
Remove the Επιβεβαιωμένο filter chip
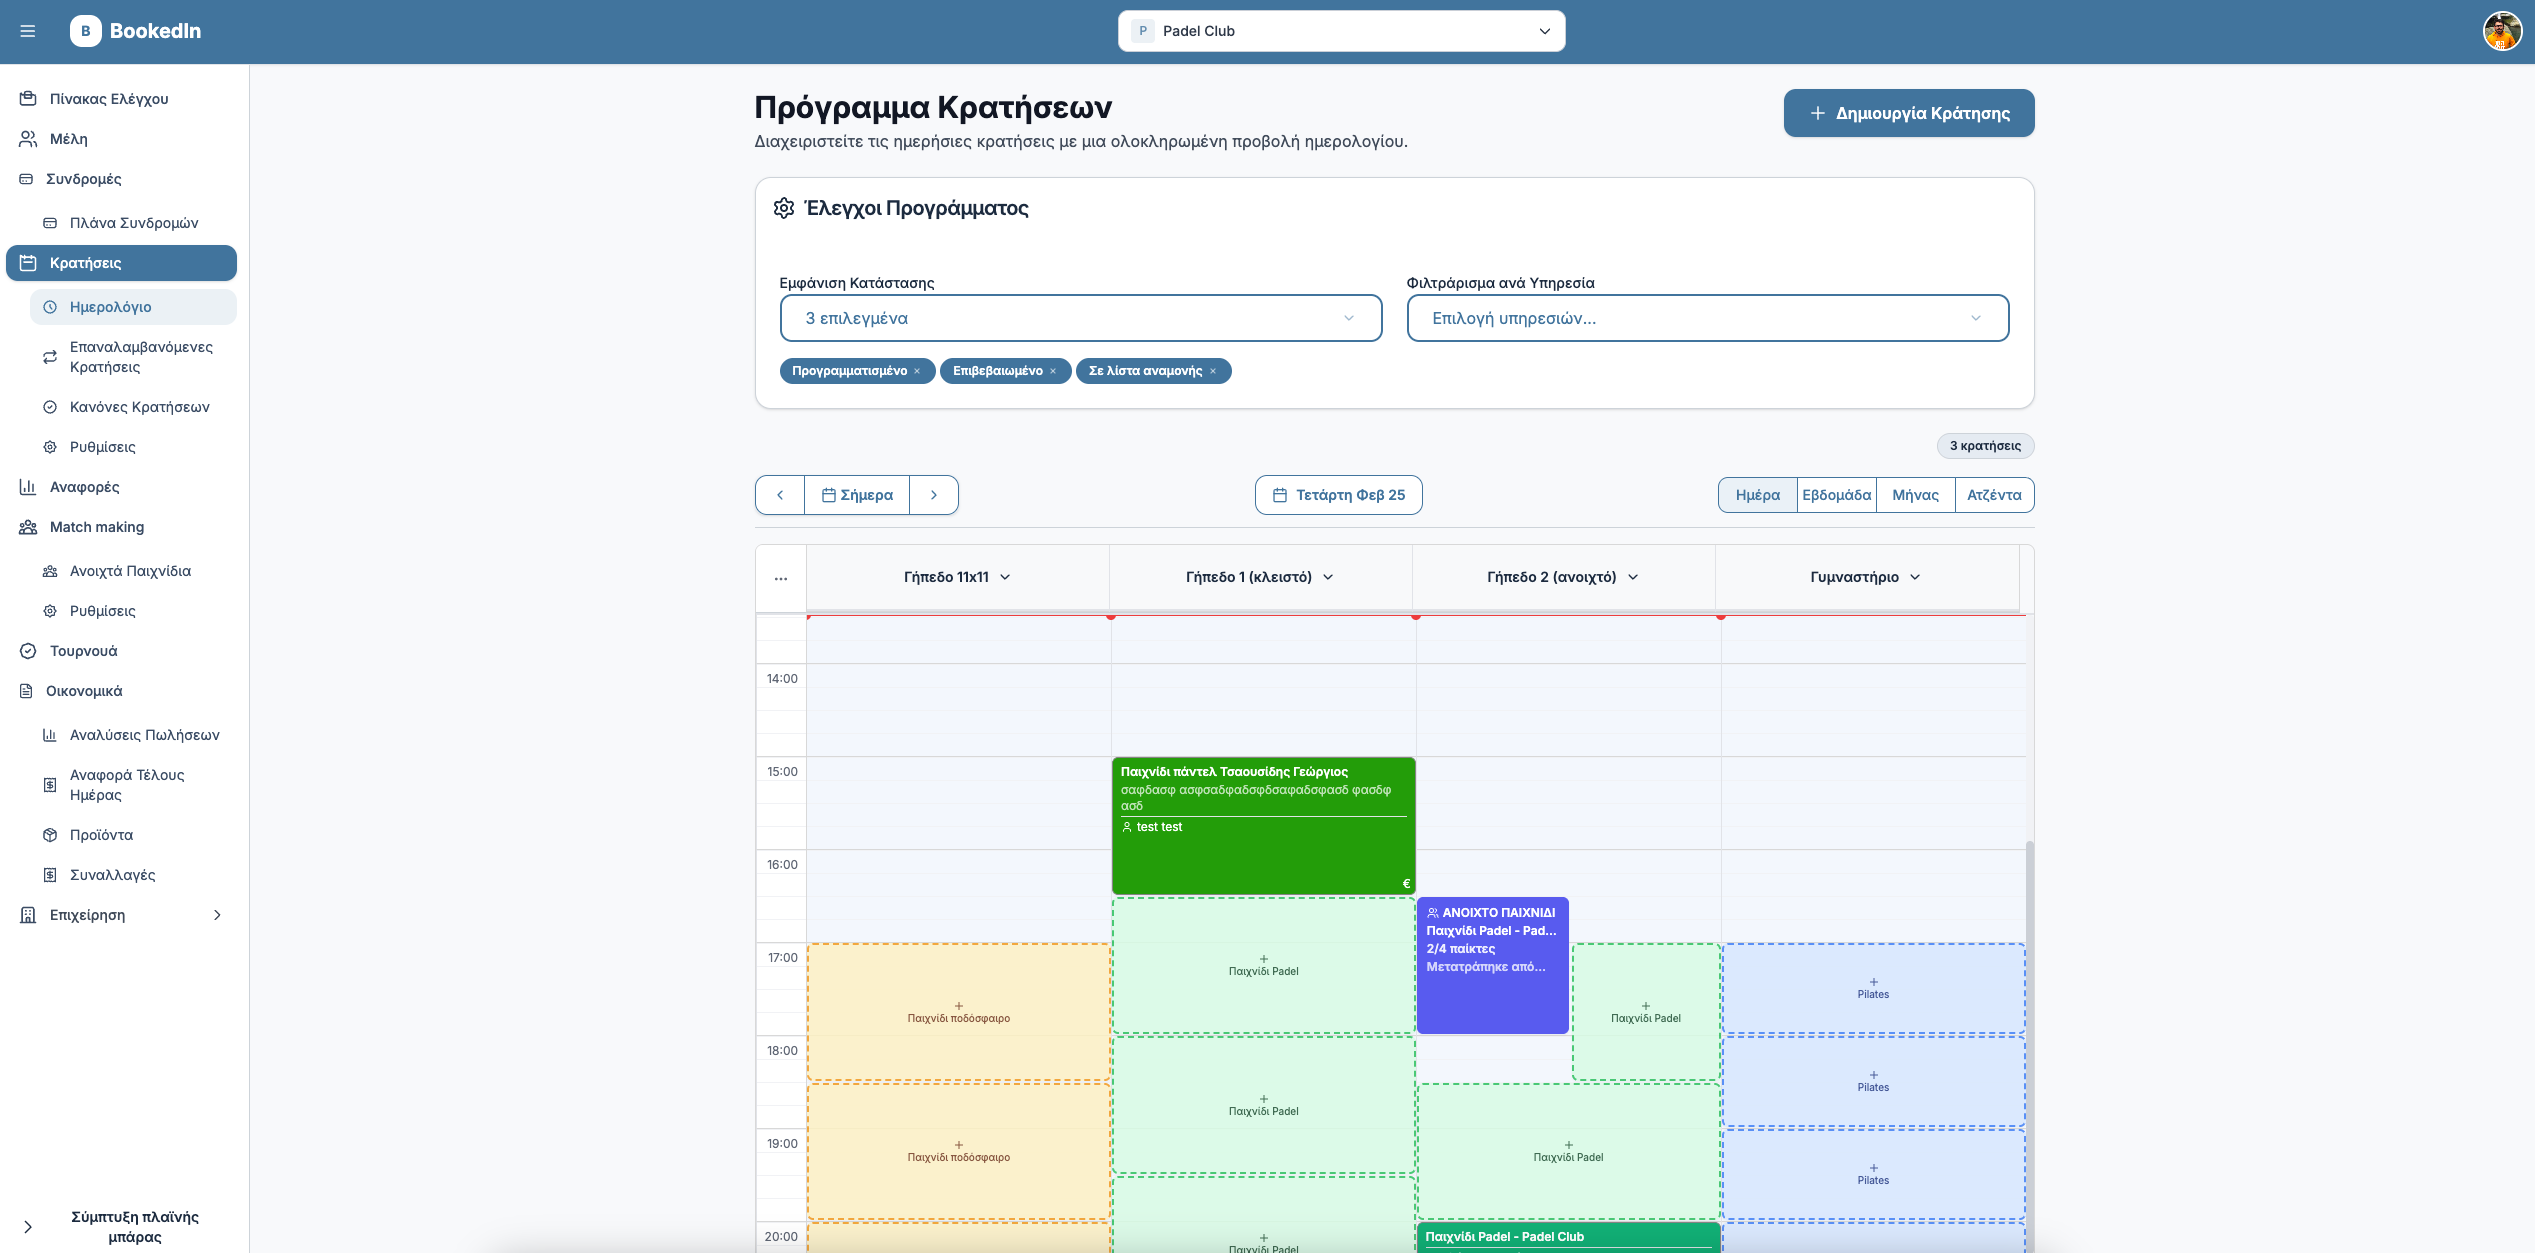click(1053, 371)
